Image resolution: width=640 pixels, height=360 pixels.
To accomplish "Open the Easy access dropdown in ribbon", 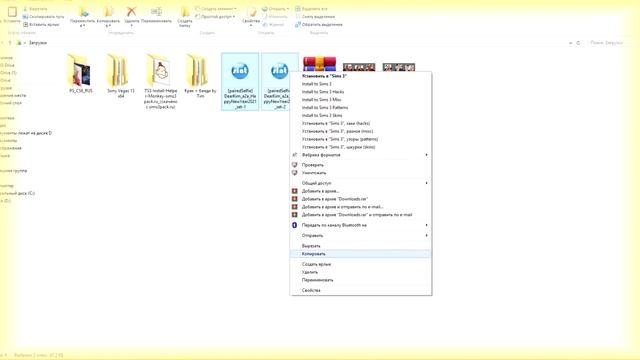I will point(215,17).
